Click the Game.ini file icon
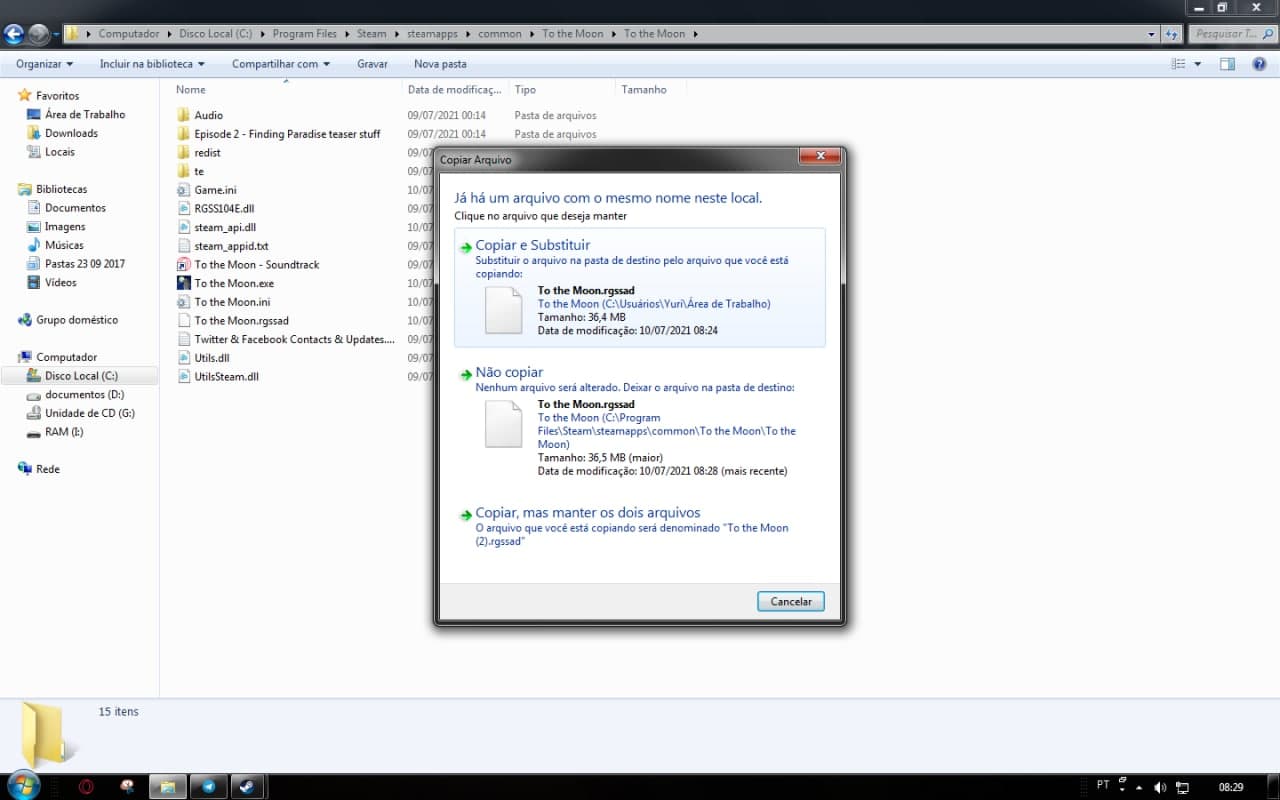This screenshot has height=800, width=1280. (x=183, y=190)
